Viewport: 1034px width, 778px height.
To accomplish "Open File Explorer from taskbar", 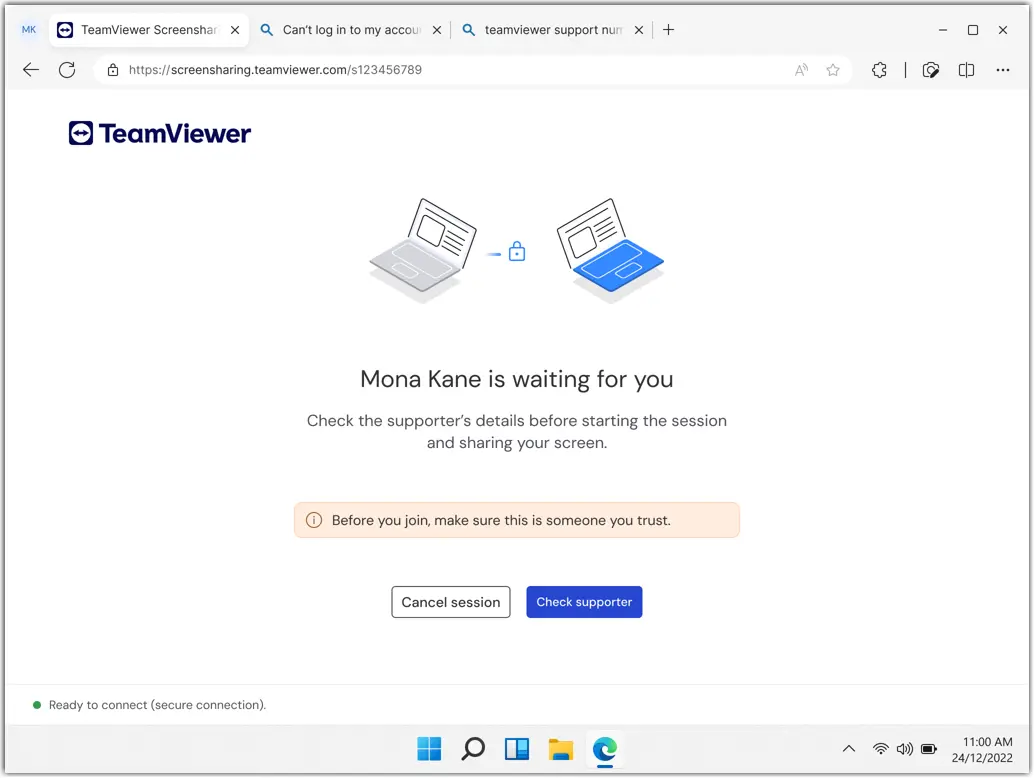I will [561, 749].
